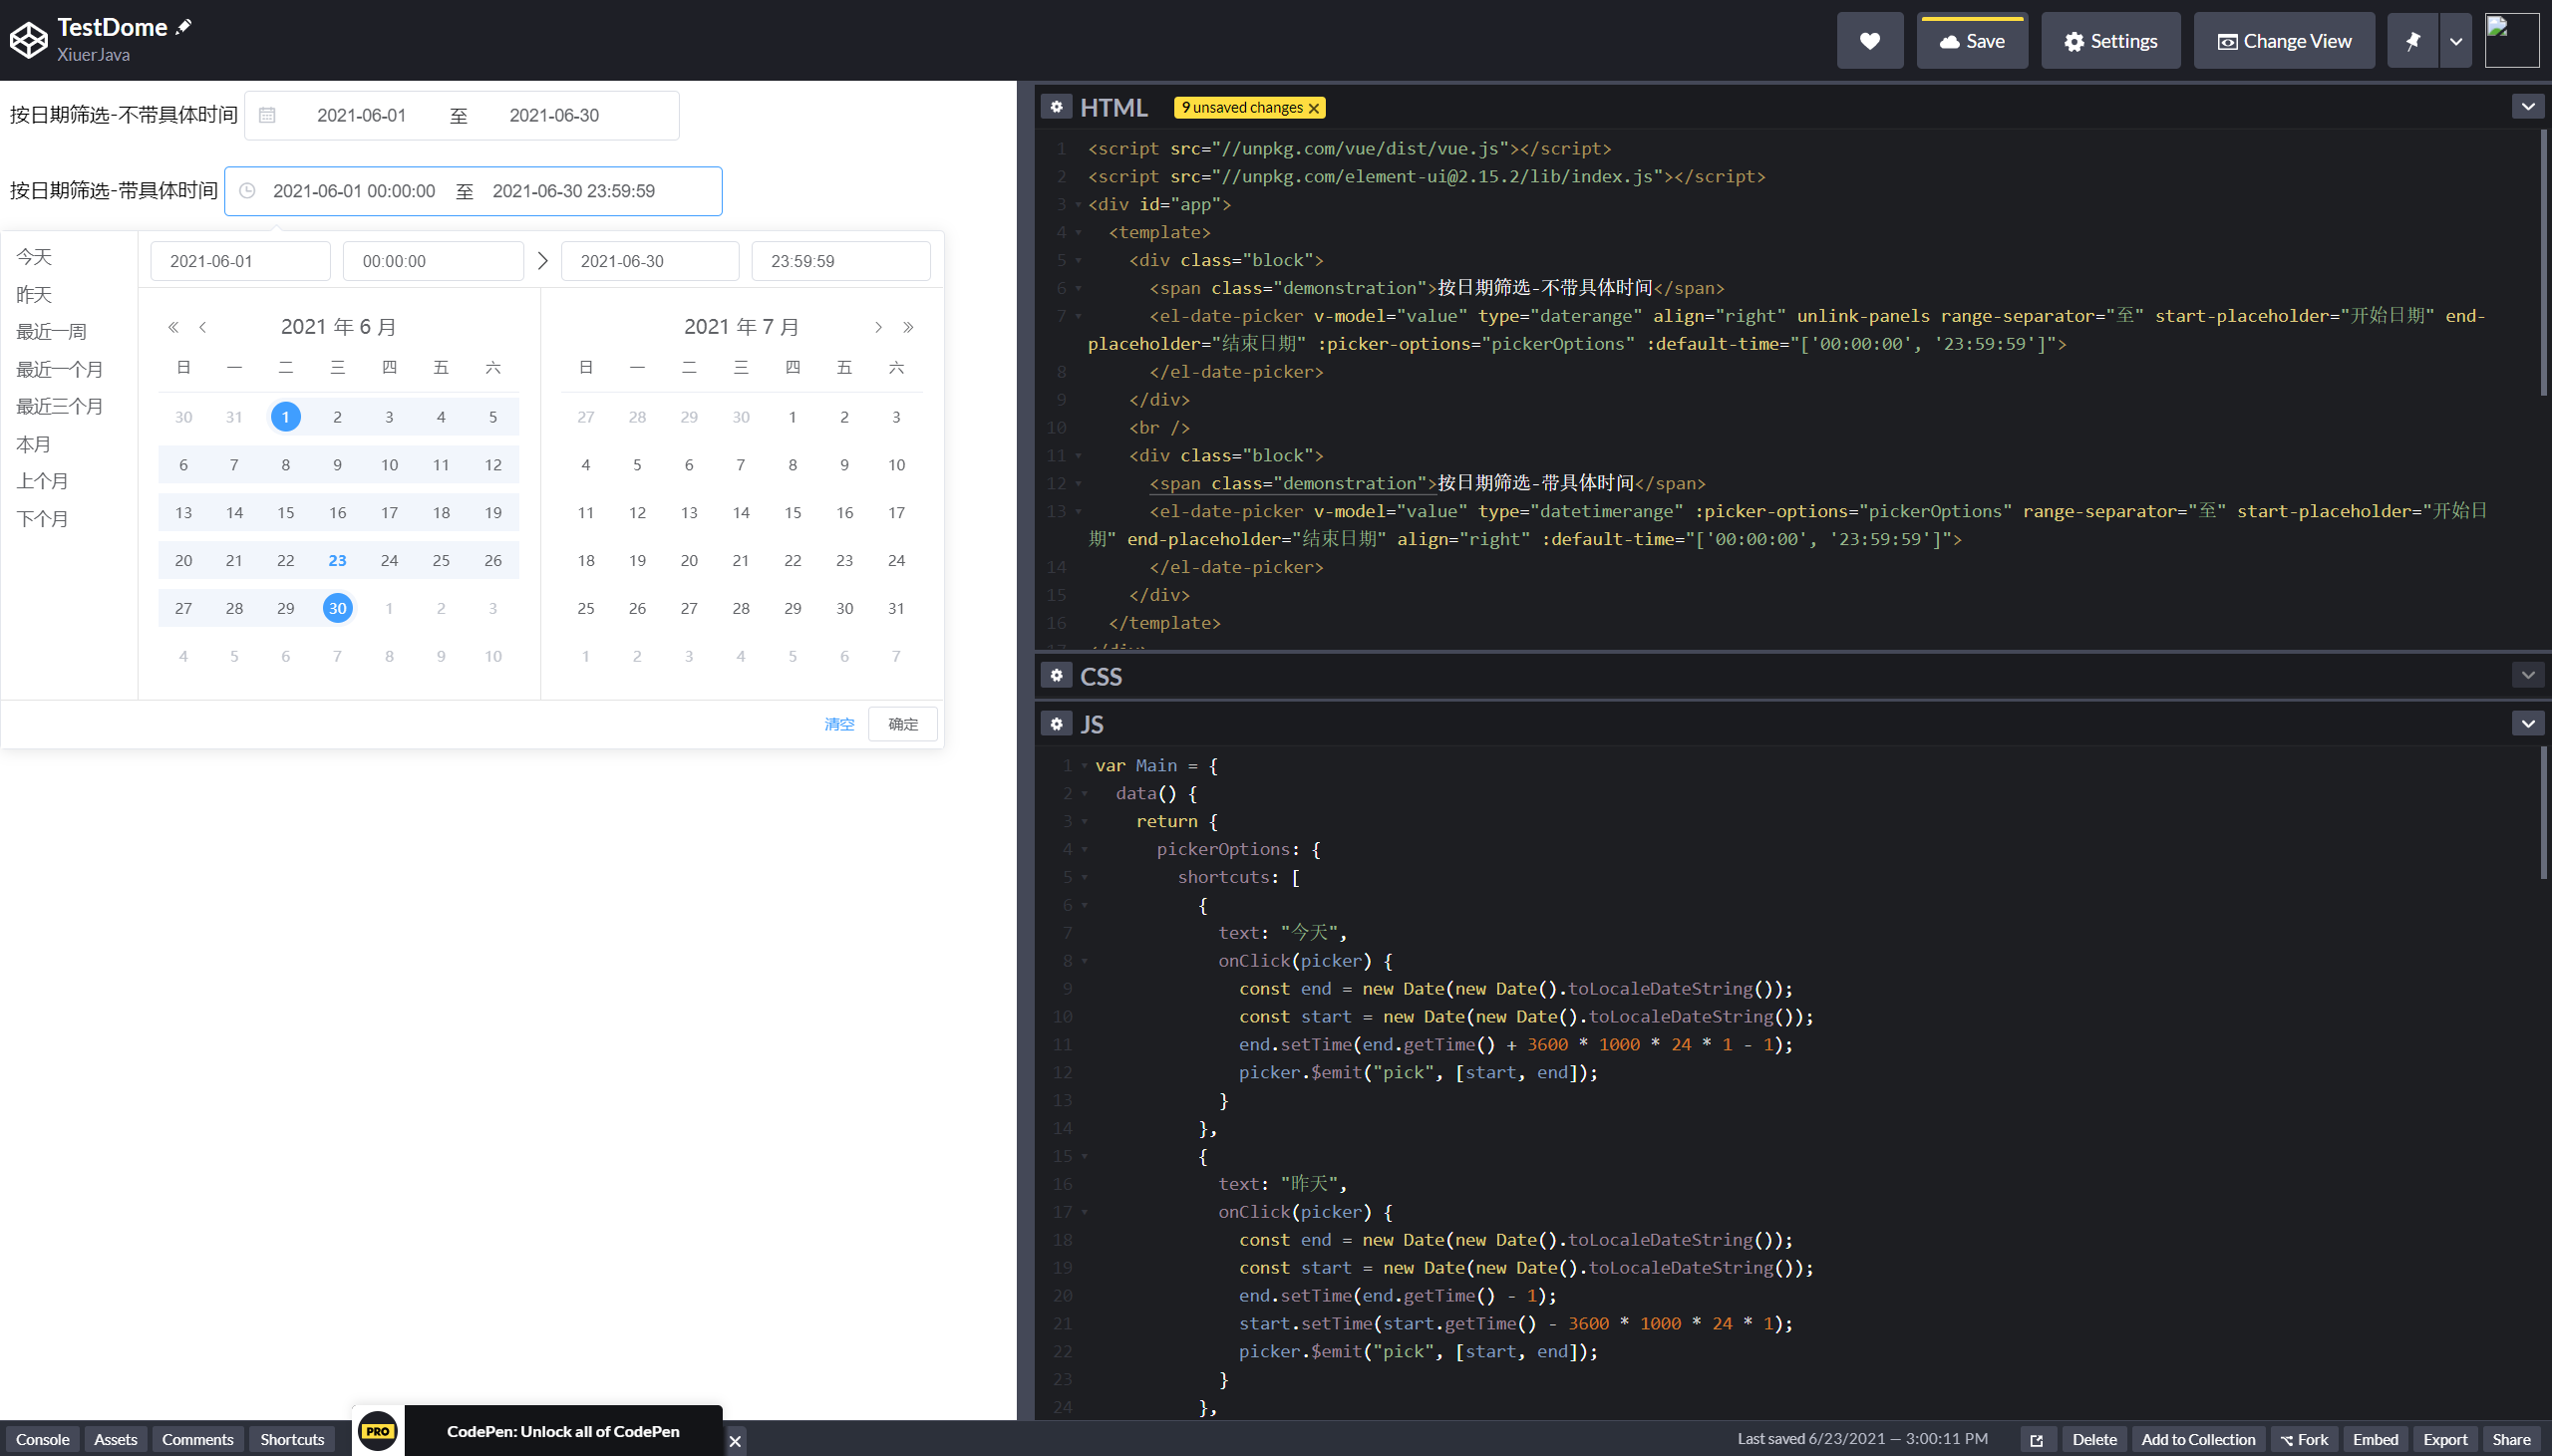Open the HTML panel dropdown chevron

click(x=2527, y=107)
